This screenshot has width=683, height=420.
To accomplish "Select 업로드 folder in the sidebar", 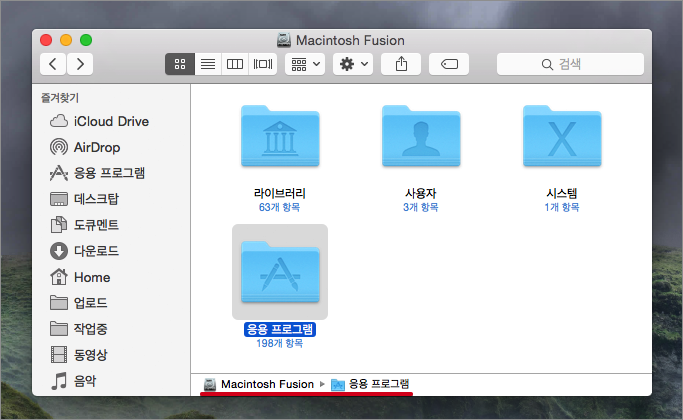I will 79,303.
